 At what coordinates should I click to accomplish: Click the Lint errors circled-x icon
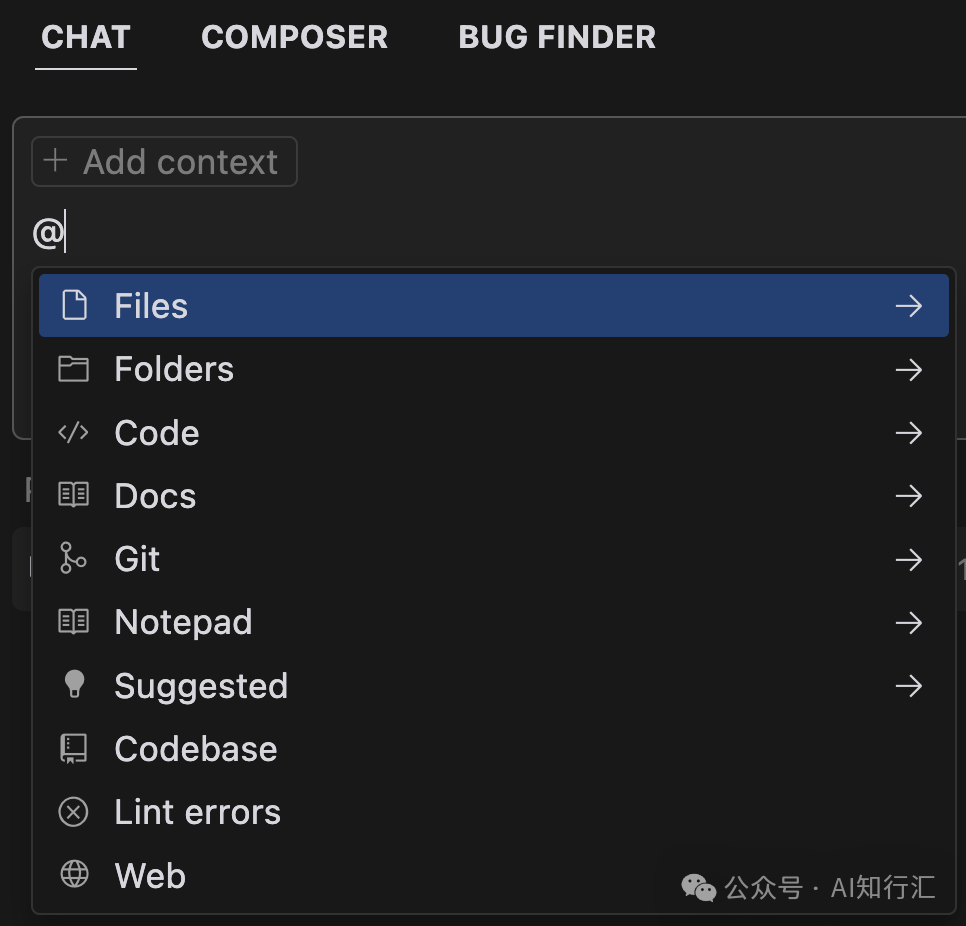pyautogui.click(x=74, y=812)
